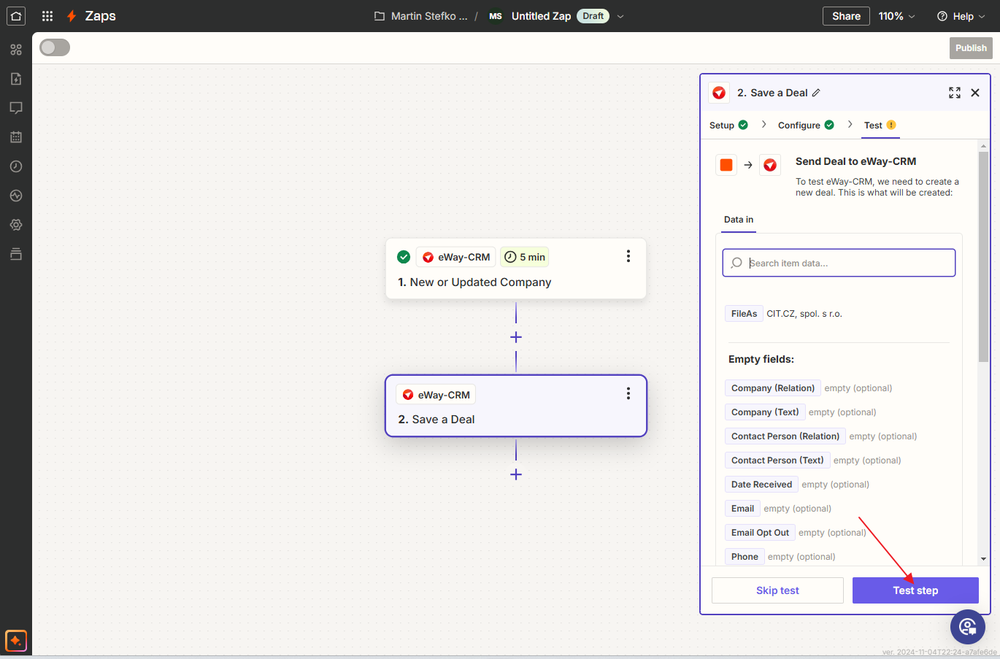Image resolution: width=1000 pixels, height=659 pixels.
Task: Click the orange Zaps lightning bolt logo
Action: click(x=71, y=16)
